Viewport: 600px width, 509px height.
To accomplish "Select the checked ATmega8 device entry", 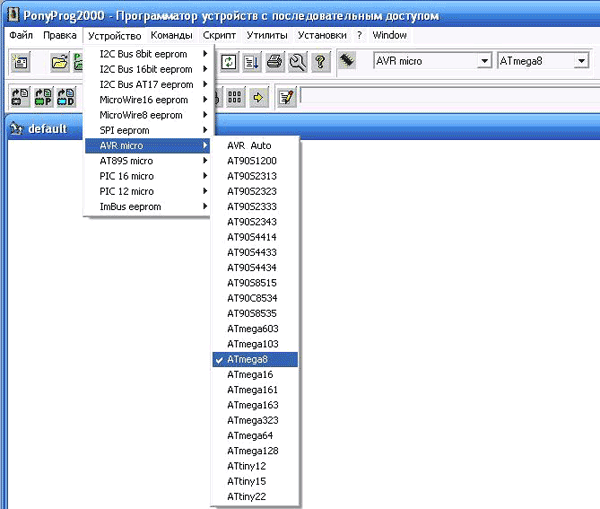I will (255, 359).
